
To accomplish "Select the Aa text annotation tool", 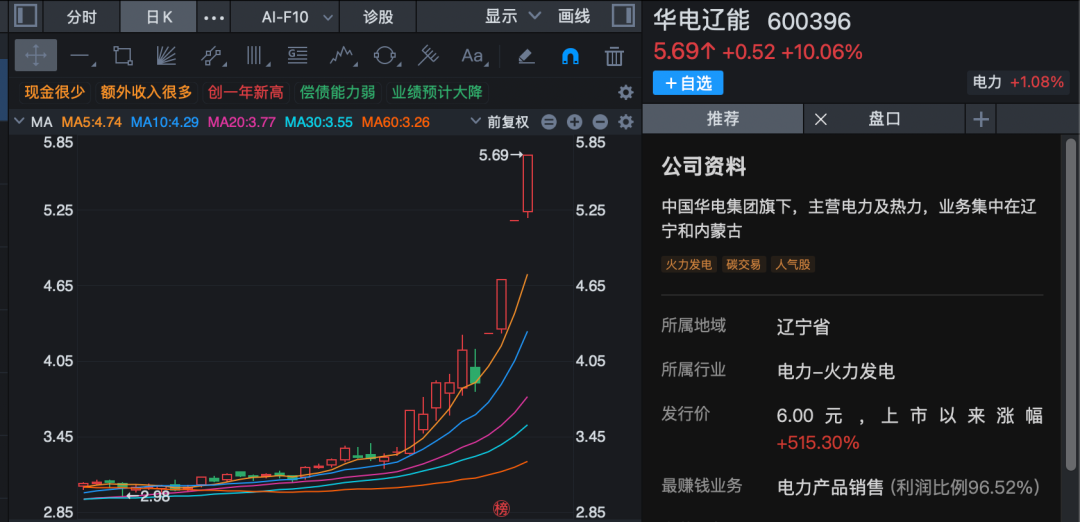I will [x=473, y=56].
